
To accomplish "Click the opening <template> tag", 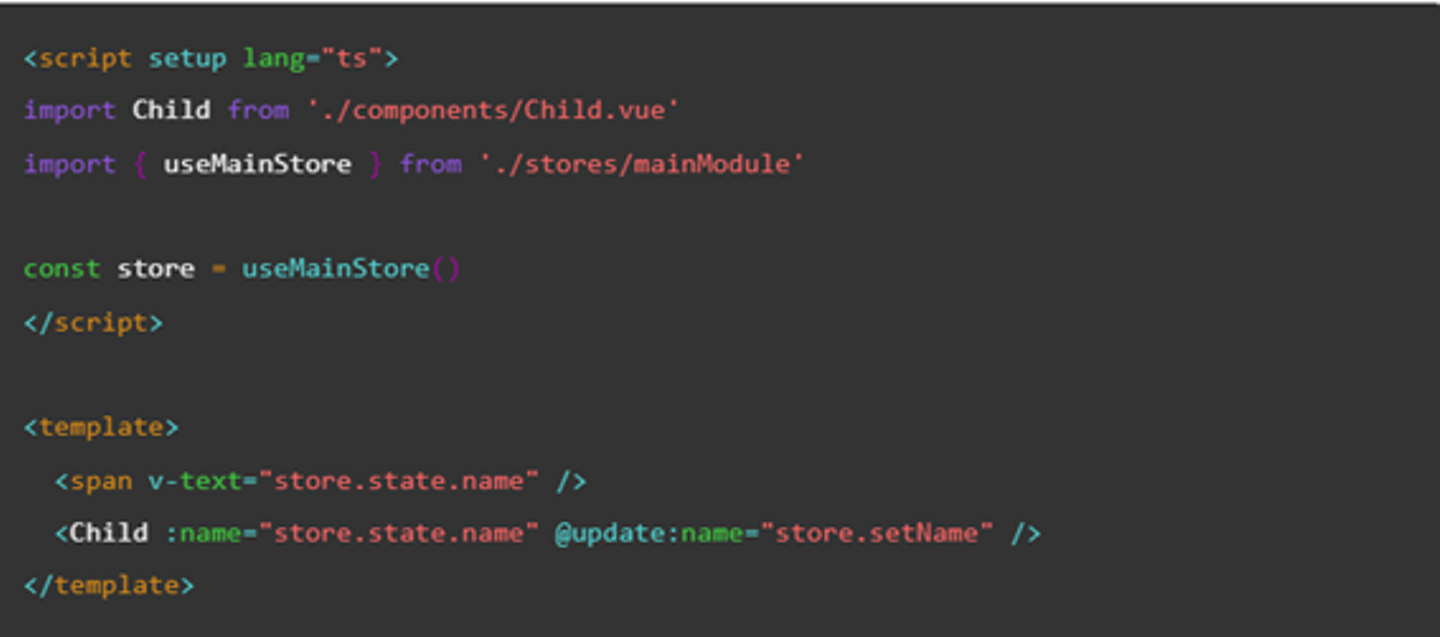I will (x=101, y=427).
